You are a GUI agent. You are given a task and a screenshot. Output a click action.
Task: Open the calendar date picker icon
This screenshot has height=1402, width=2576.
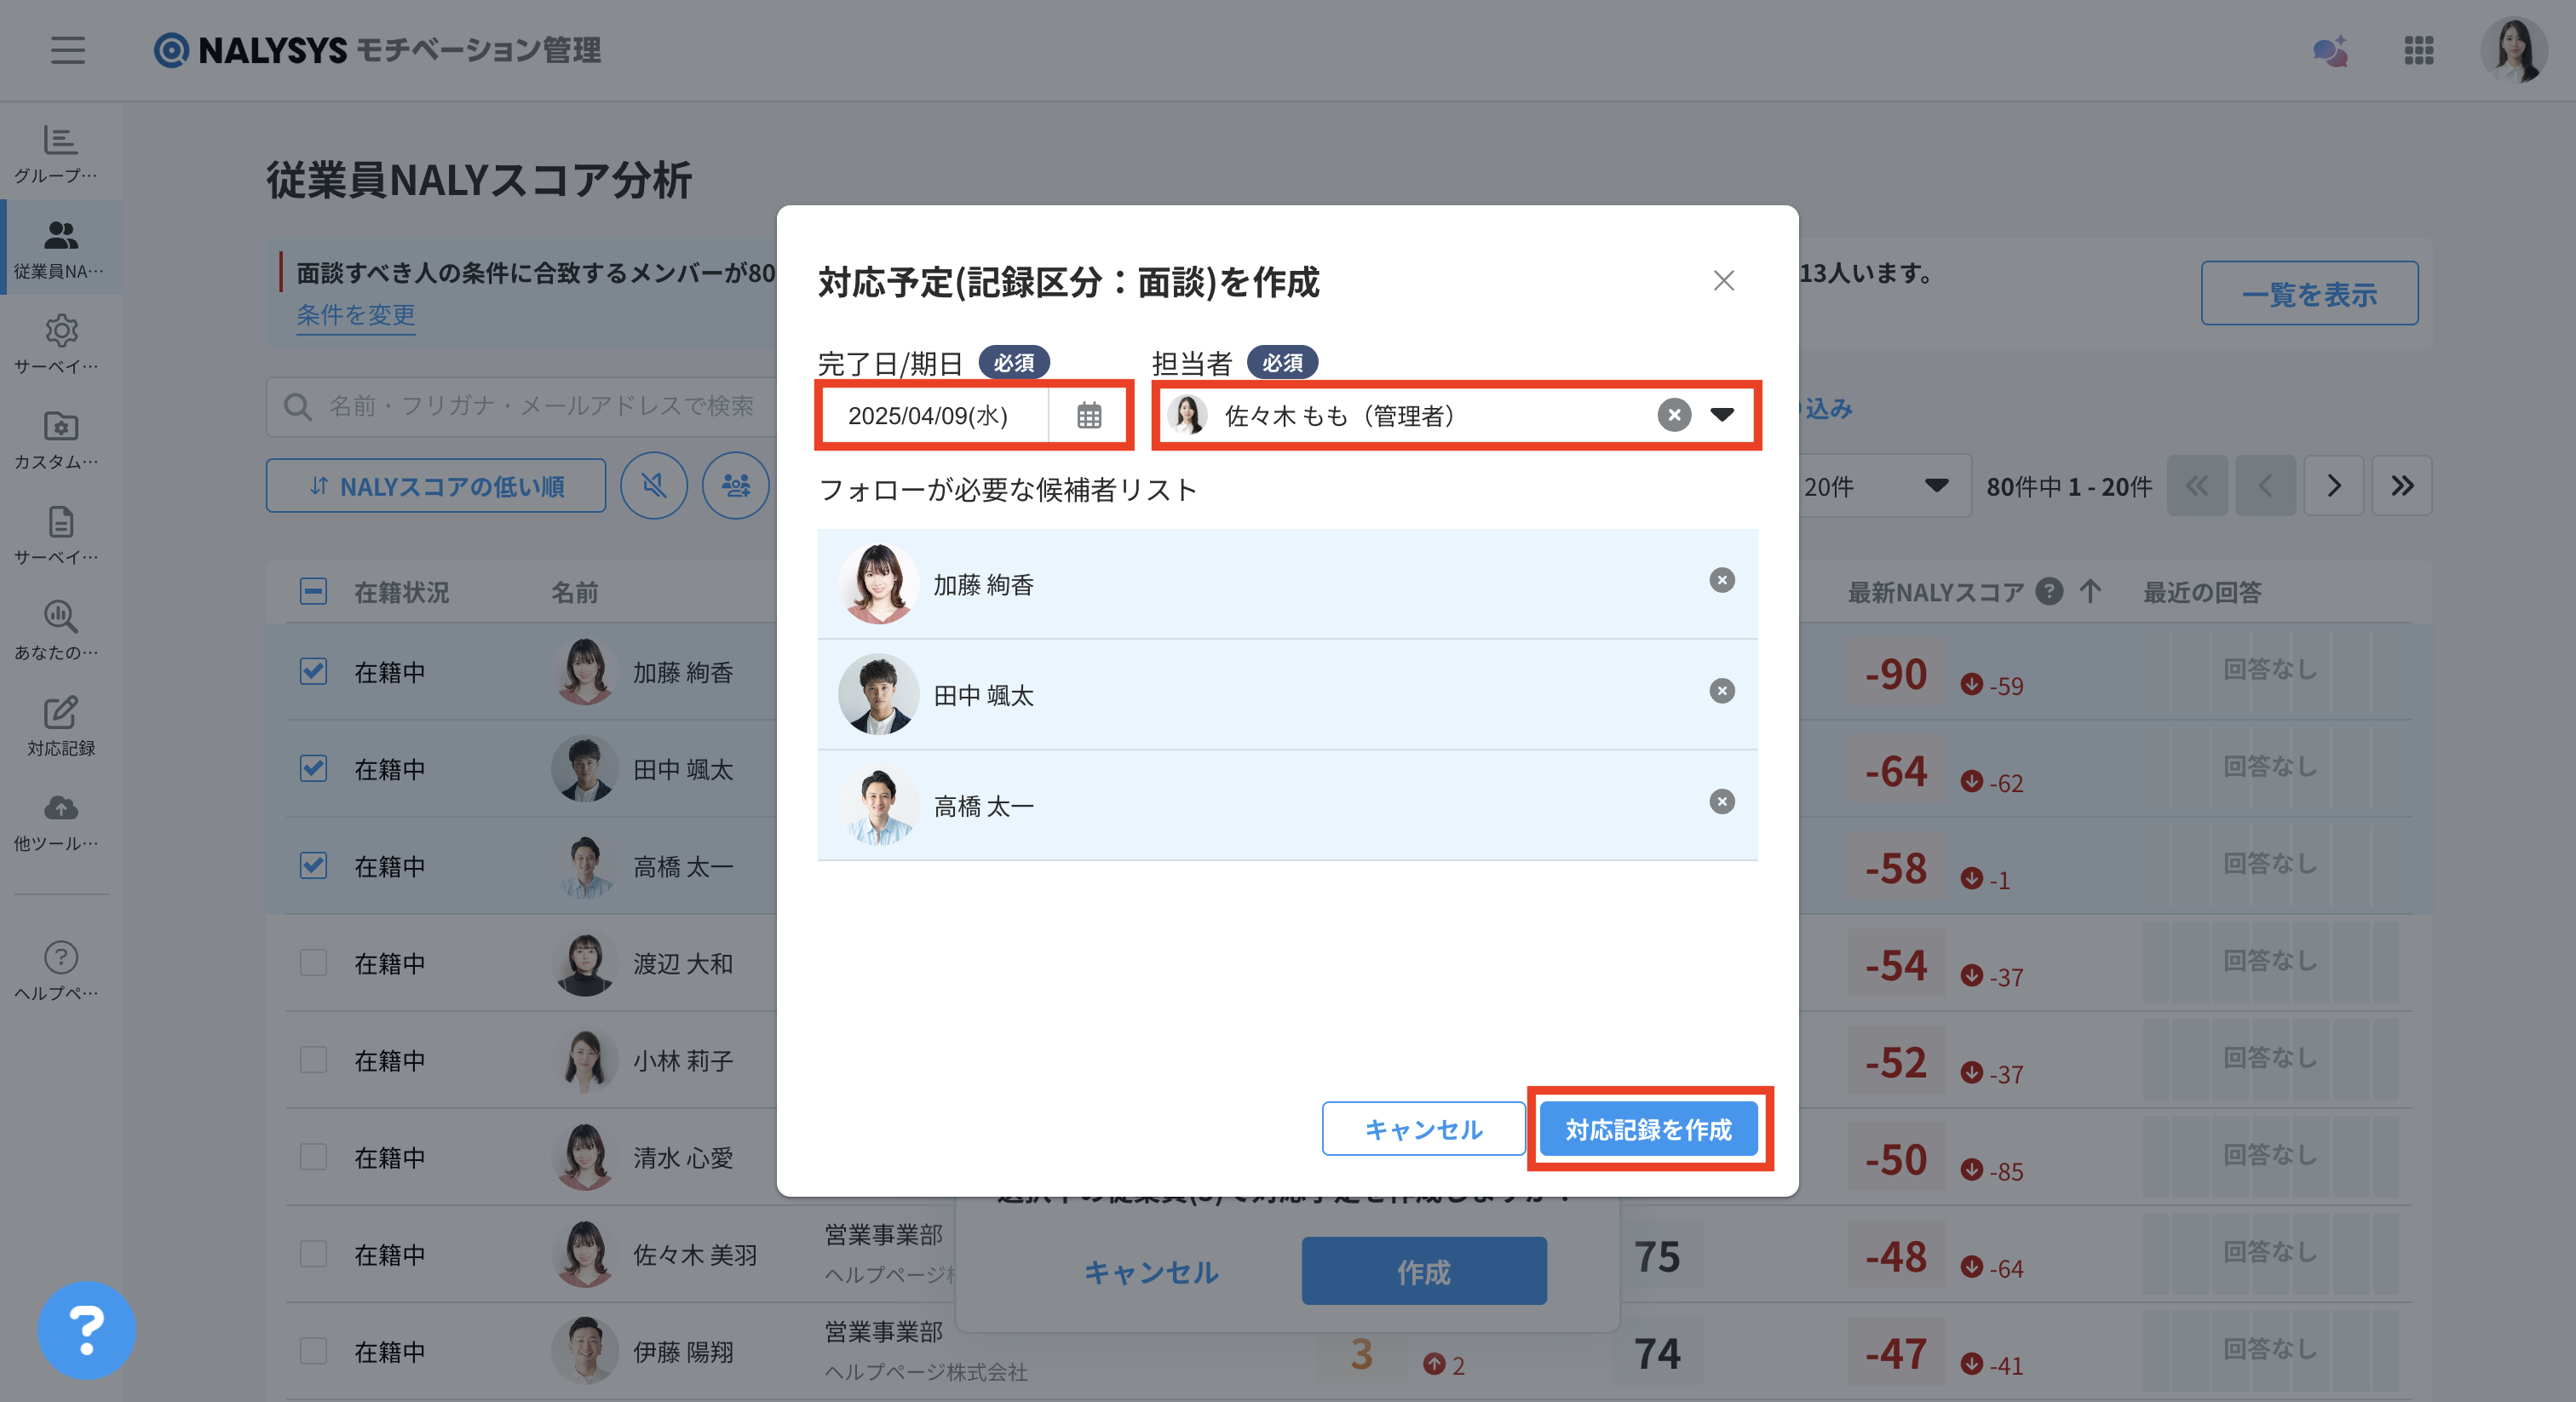pyautogui.click(x=1089, y=415)
